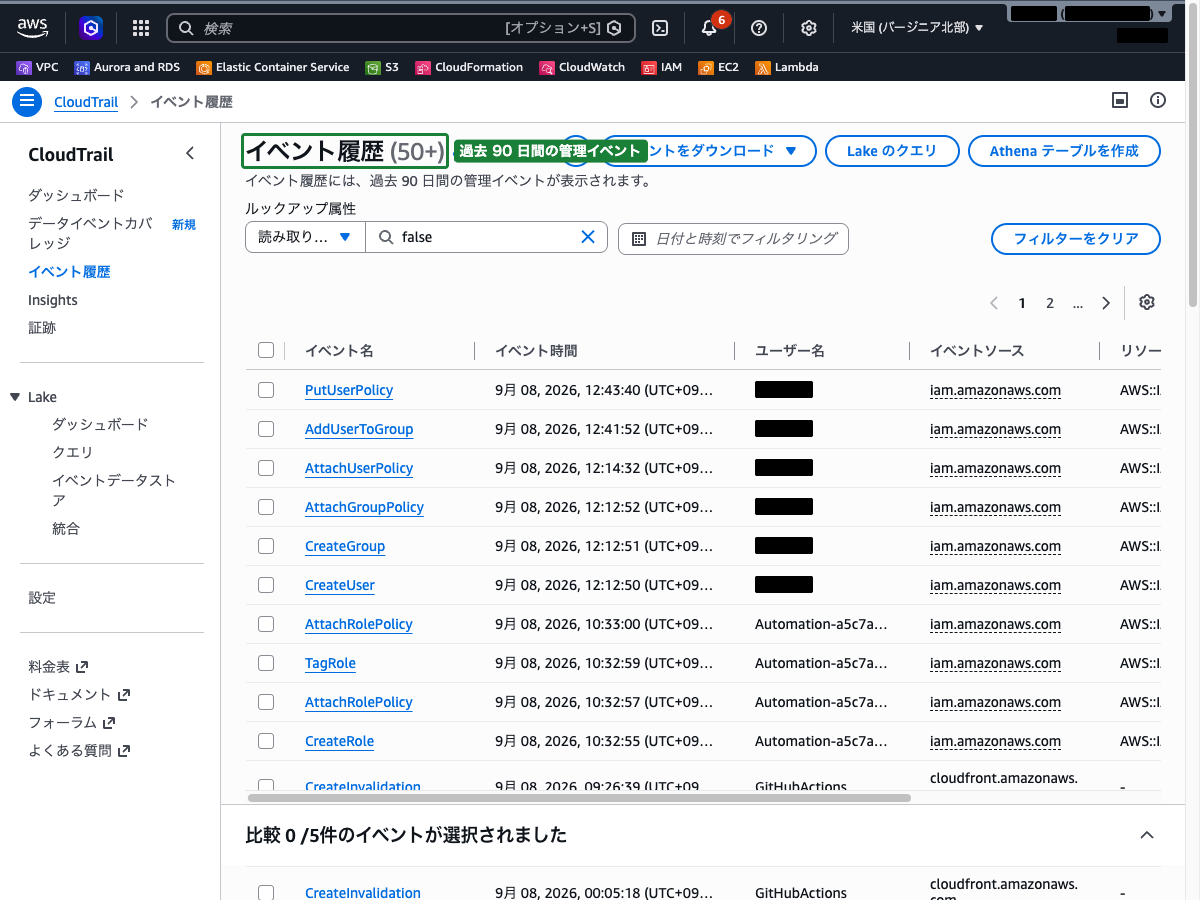
Task: Open the CloudFormation bookmark
Action: tap(469, 67)
